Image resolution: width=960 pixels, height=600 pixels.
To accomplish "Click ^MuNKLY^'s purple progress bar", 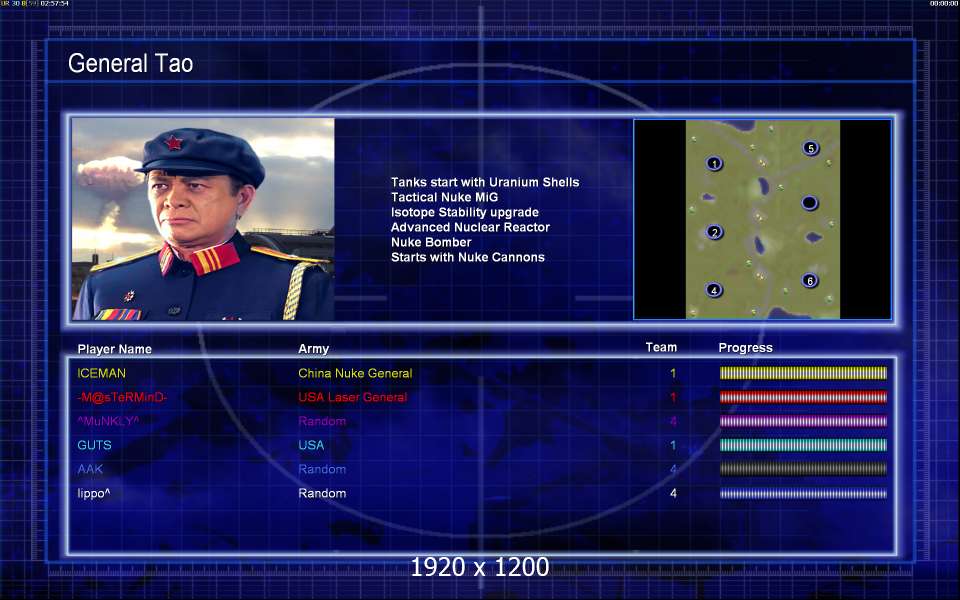I will tap(803, 421).
